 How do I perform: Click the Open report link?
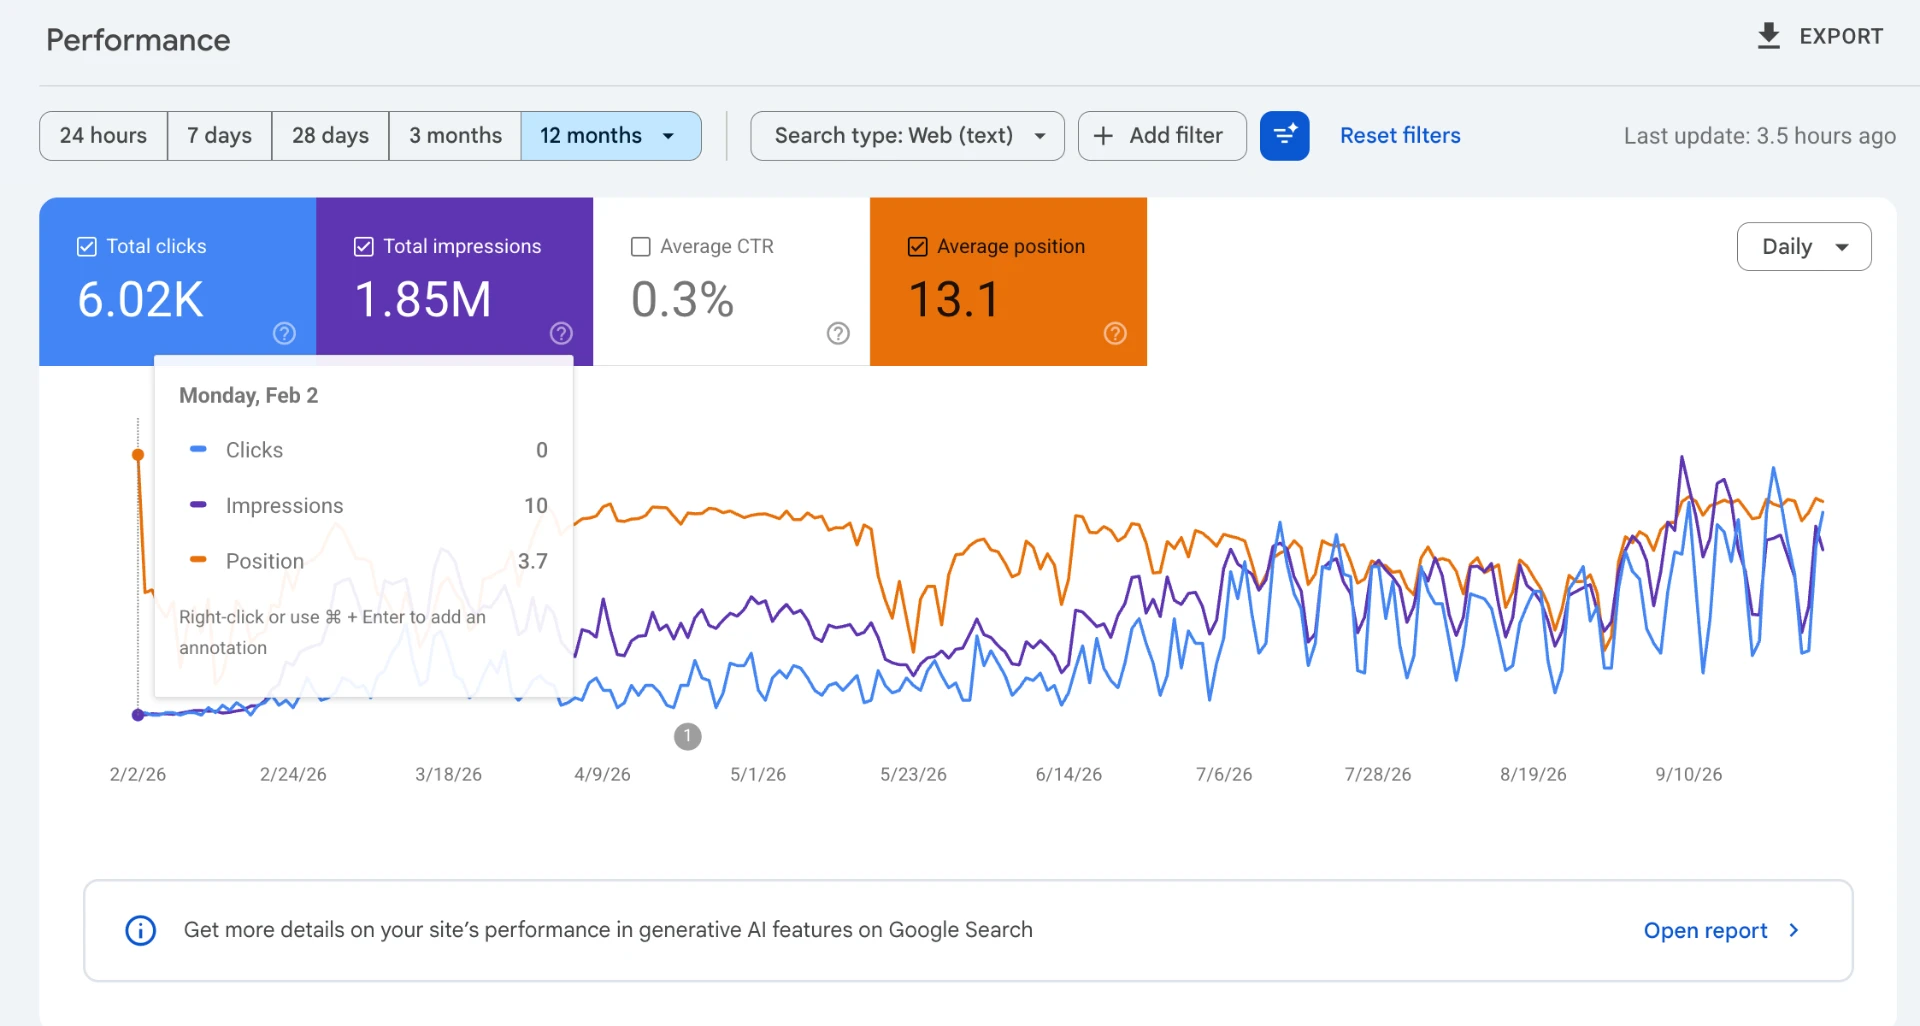point(1705,930)
